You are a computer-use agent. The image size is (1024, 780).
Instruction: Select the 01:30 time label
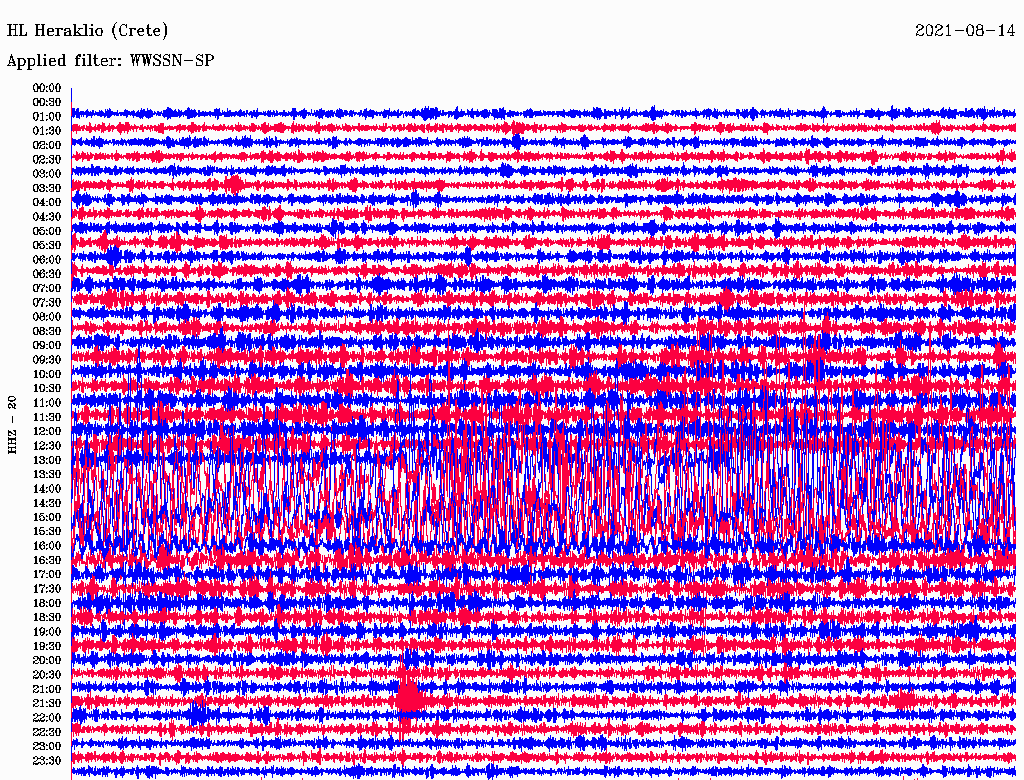[47, 131]
